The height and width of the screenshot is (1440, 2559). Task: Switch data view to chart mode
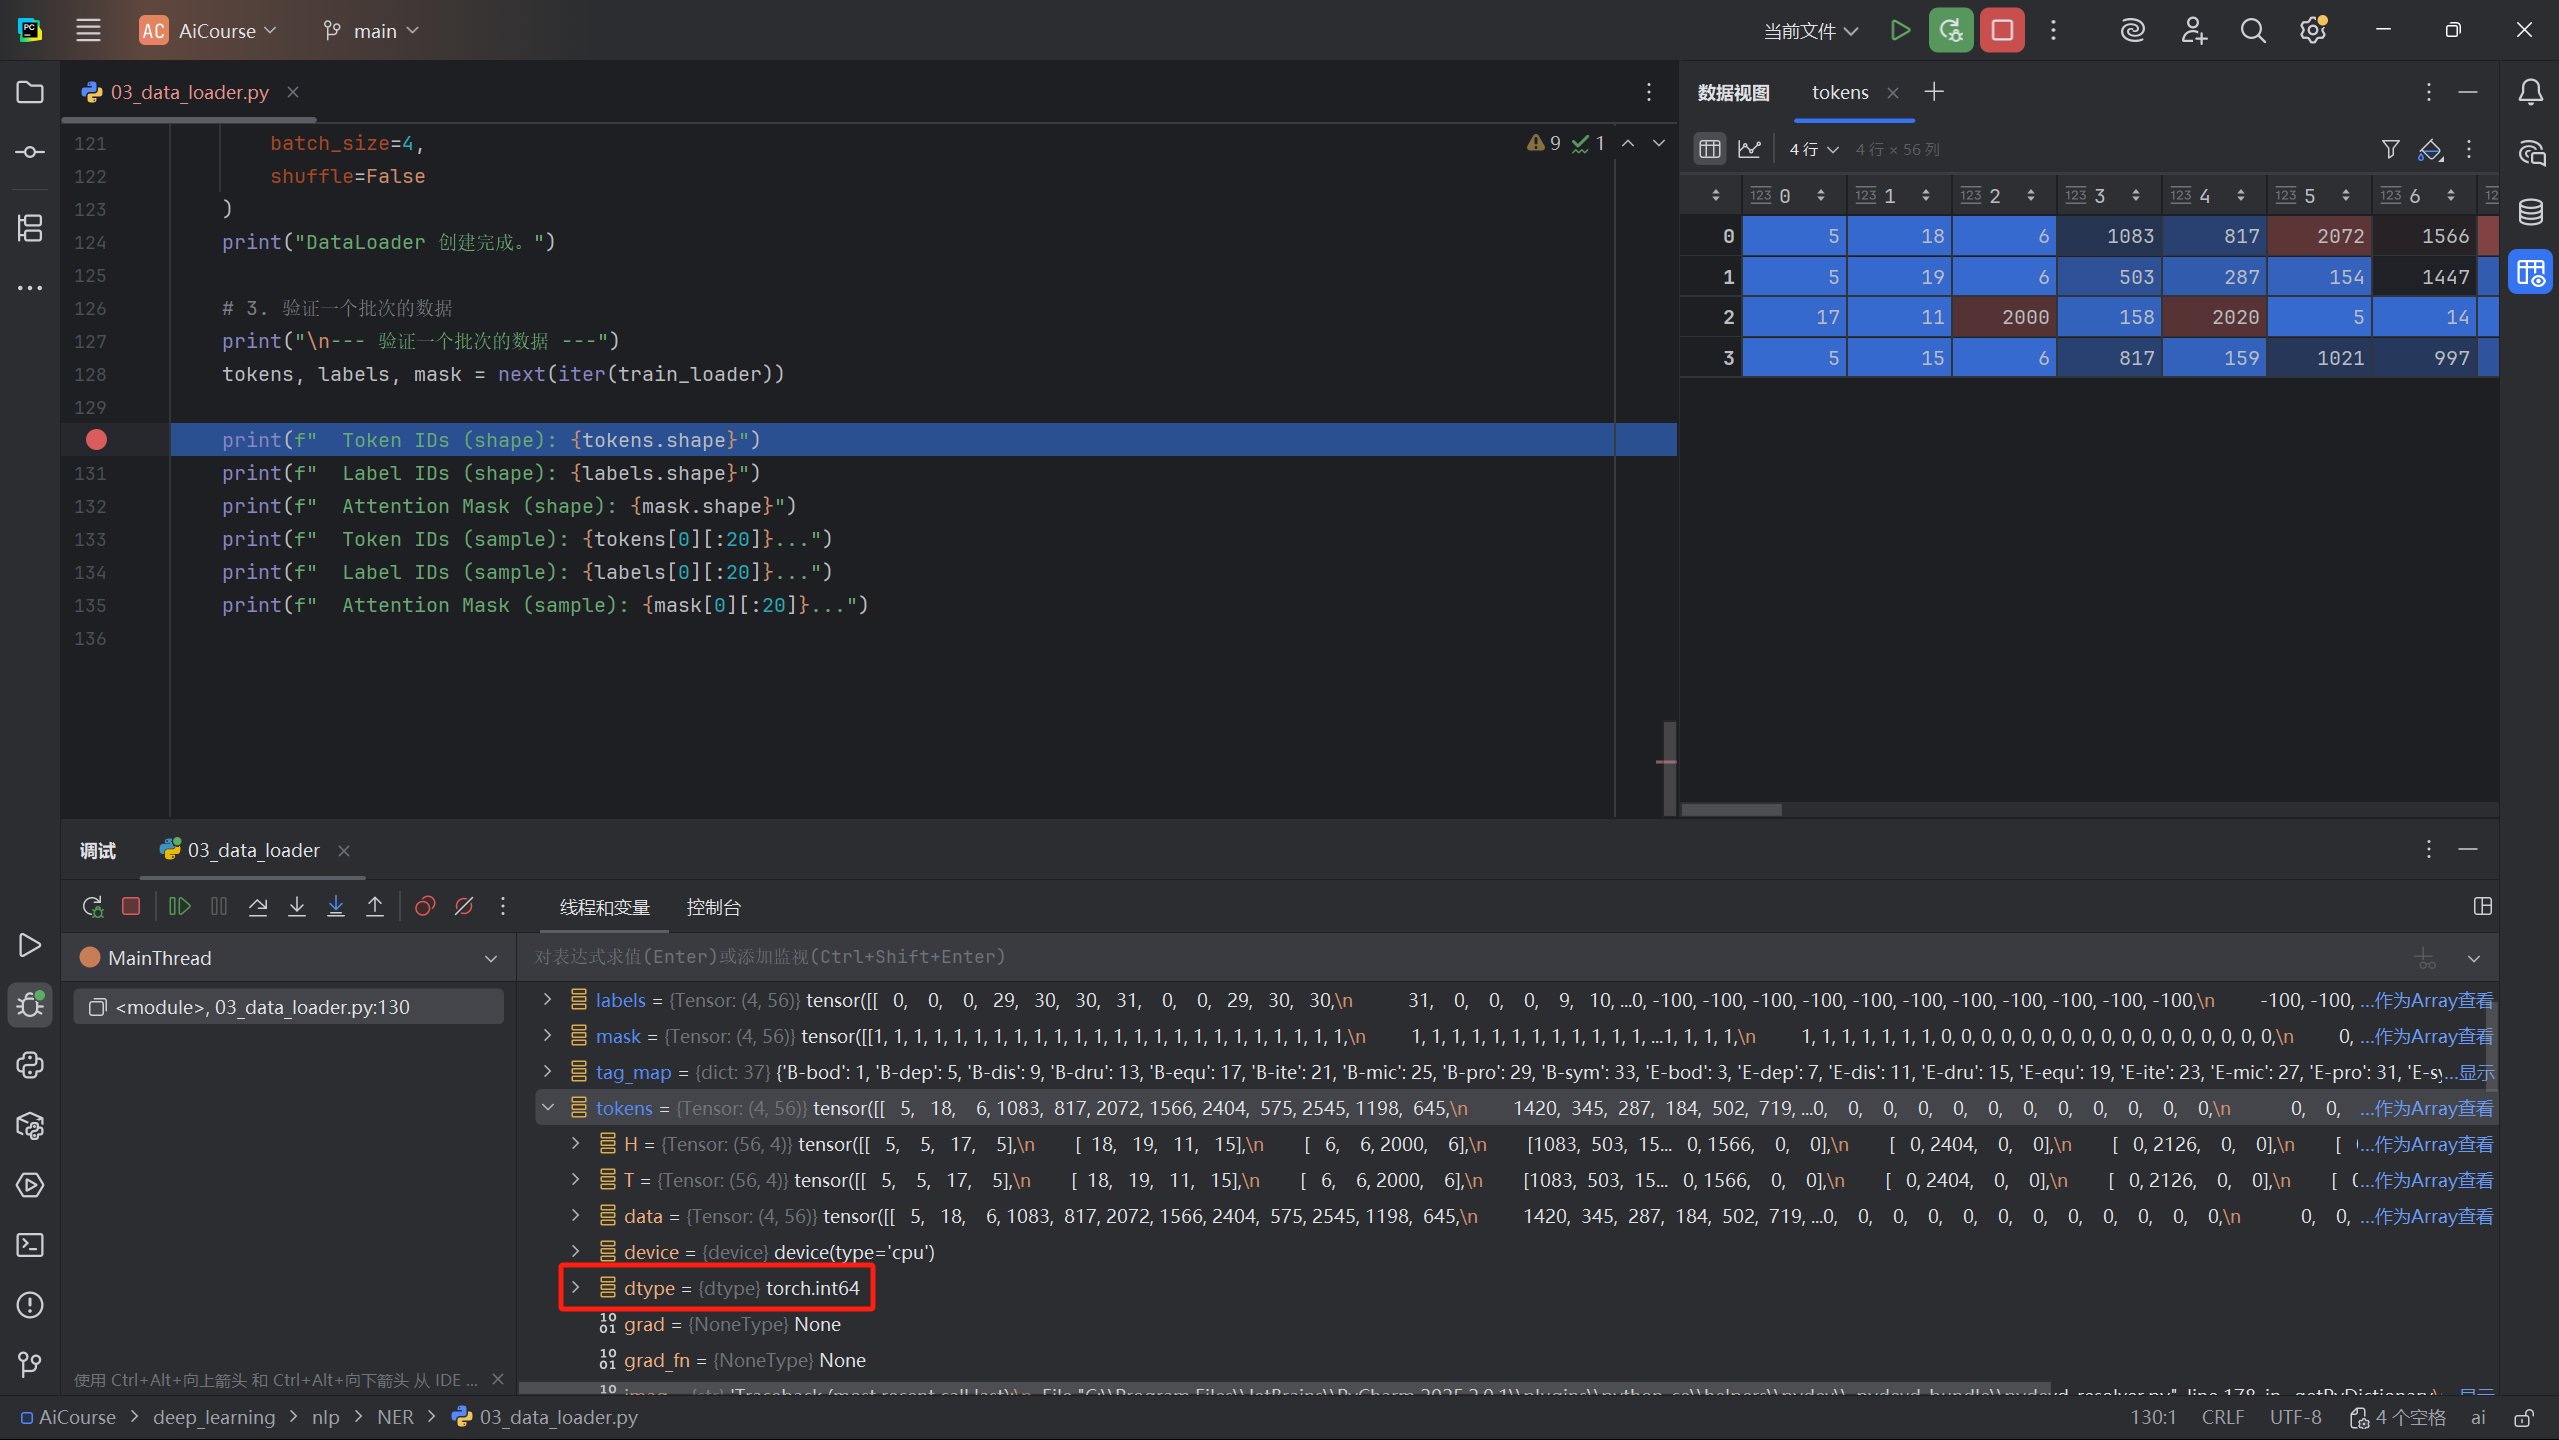coord(1749,149)
